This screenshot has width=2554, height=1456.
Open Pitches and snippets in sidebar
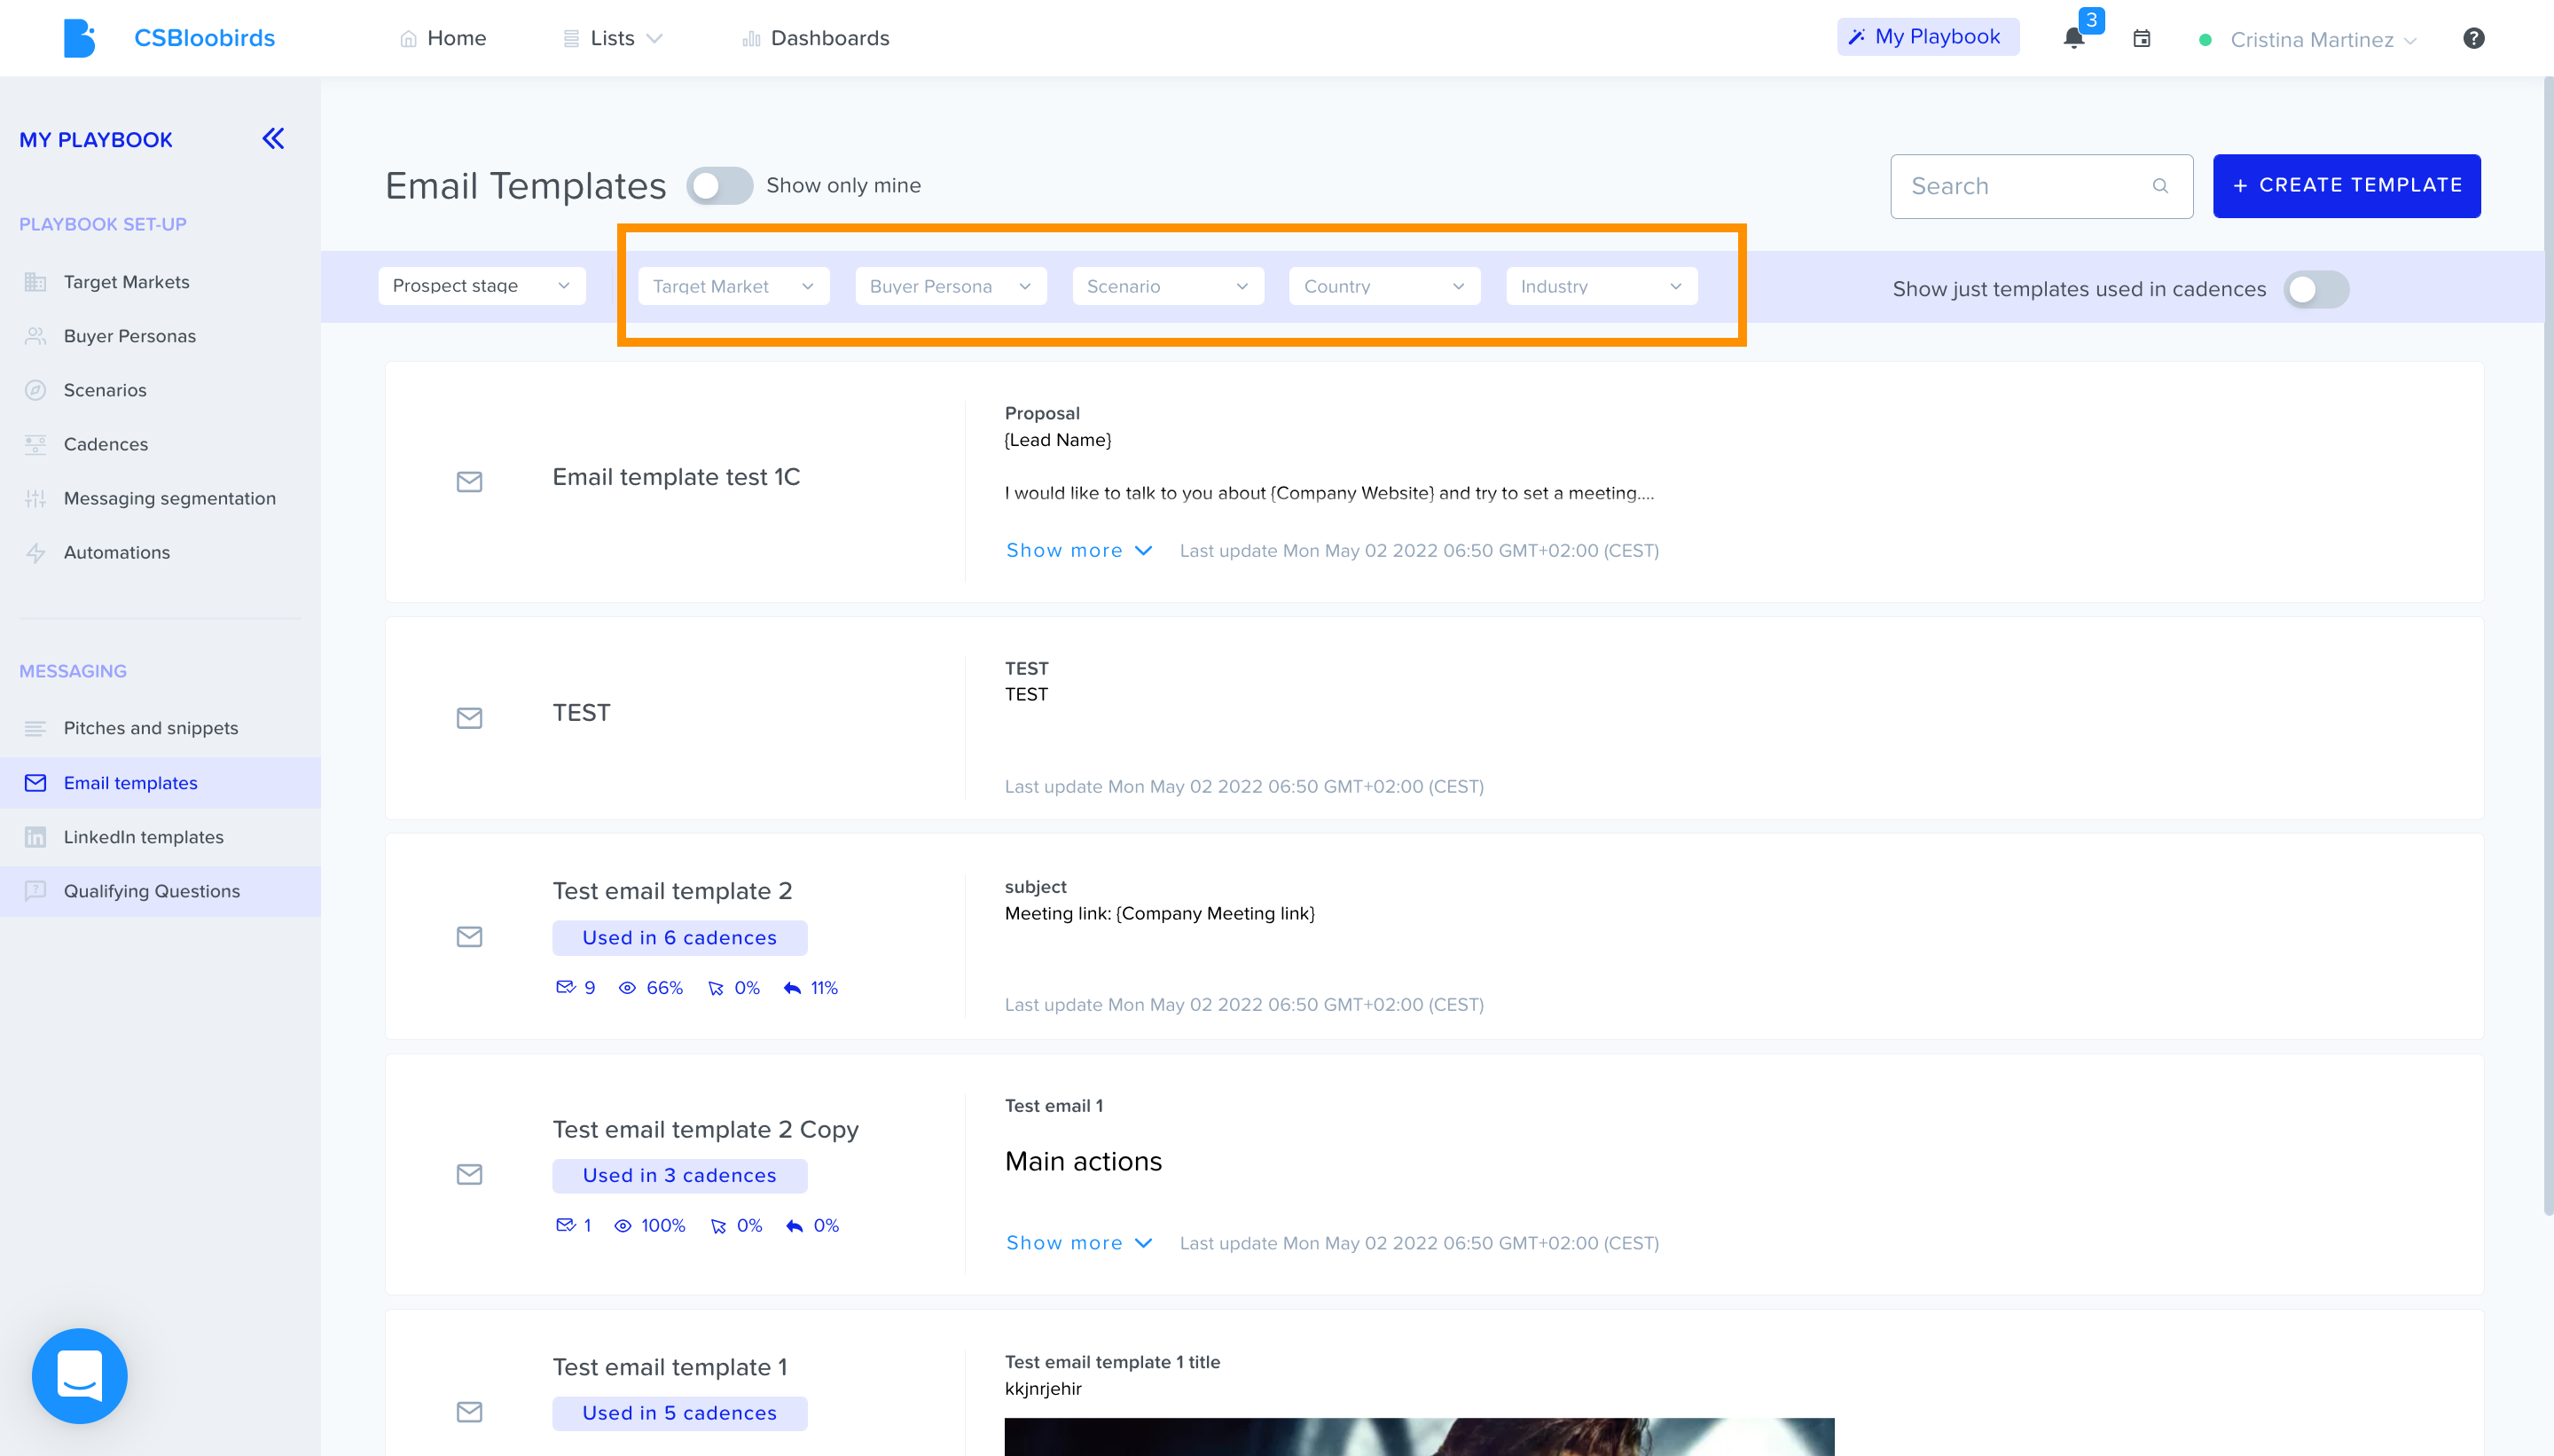(160, 728)
